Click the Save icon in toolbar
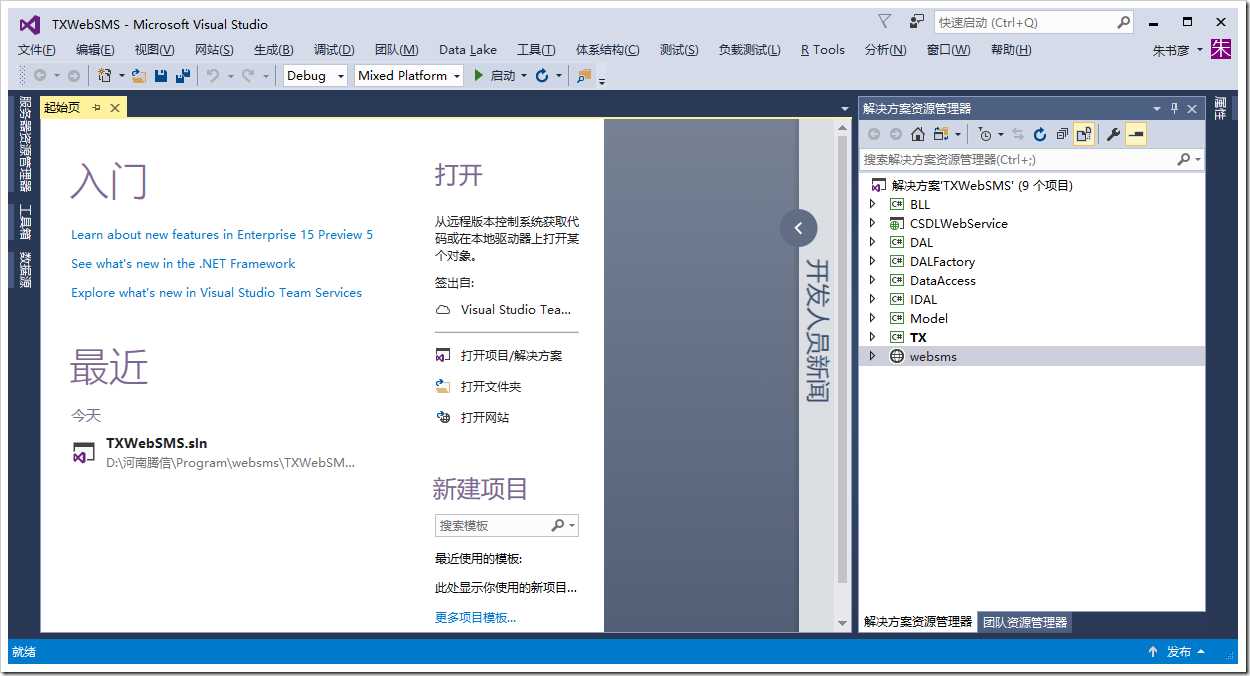Image resolution: width=1250 pixels, height=676 pixels. [x=161, y=75]
